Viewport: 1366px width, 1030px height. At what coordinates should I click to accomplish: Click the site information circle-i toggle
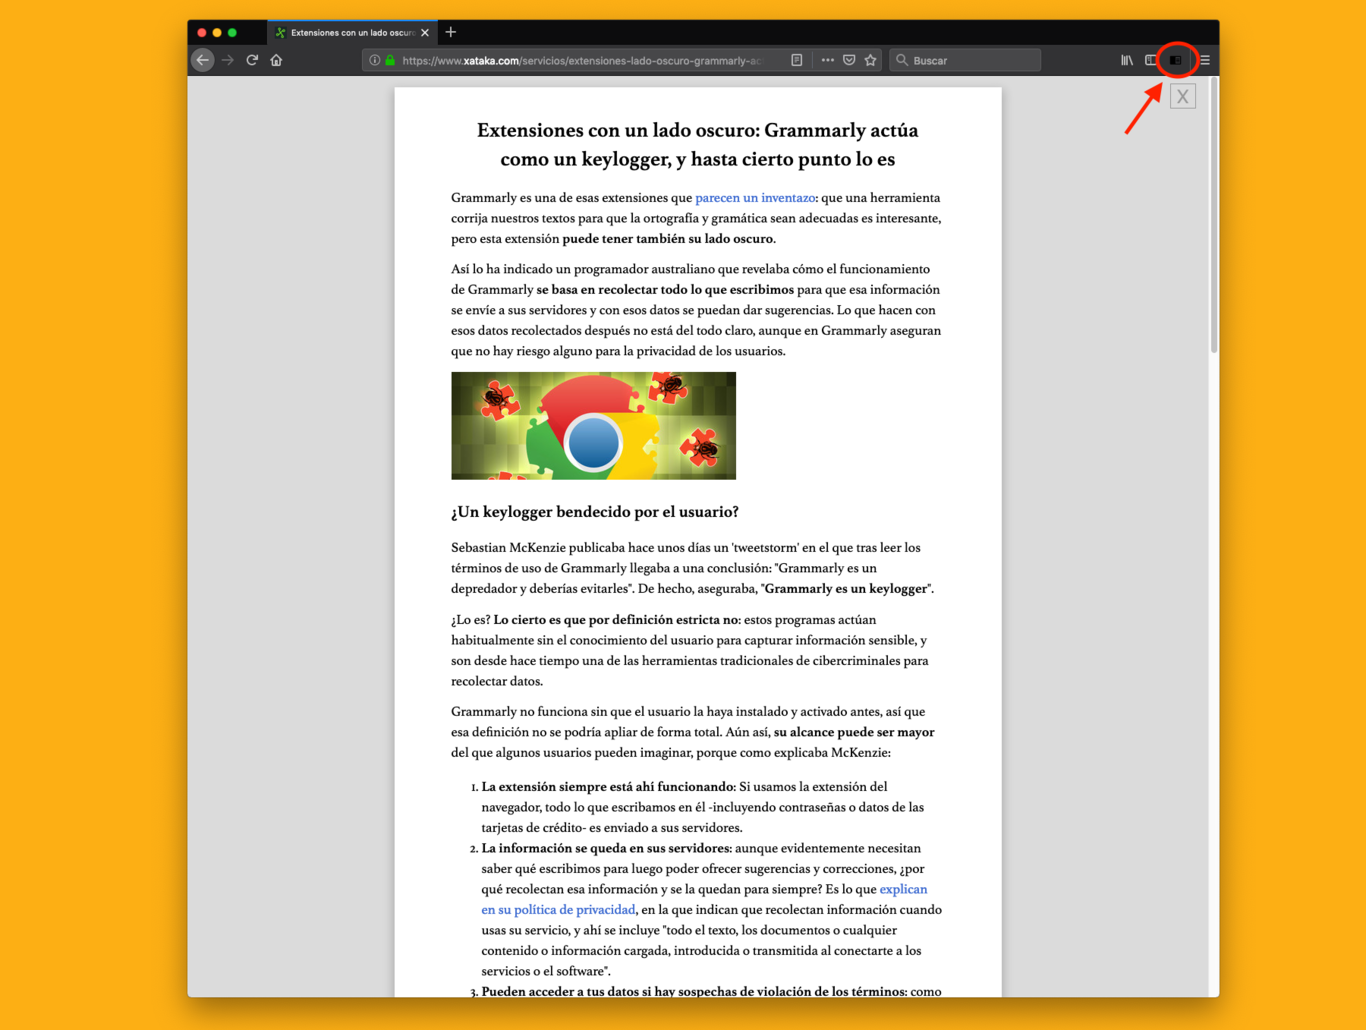[x=374, y=60]
